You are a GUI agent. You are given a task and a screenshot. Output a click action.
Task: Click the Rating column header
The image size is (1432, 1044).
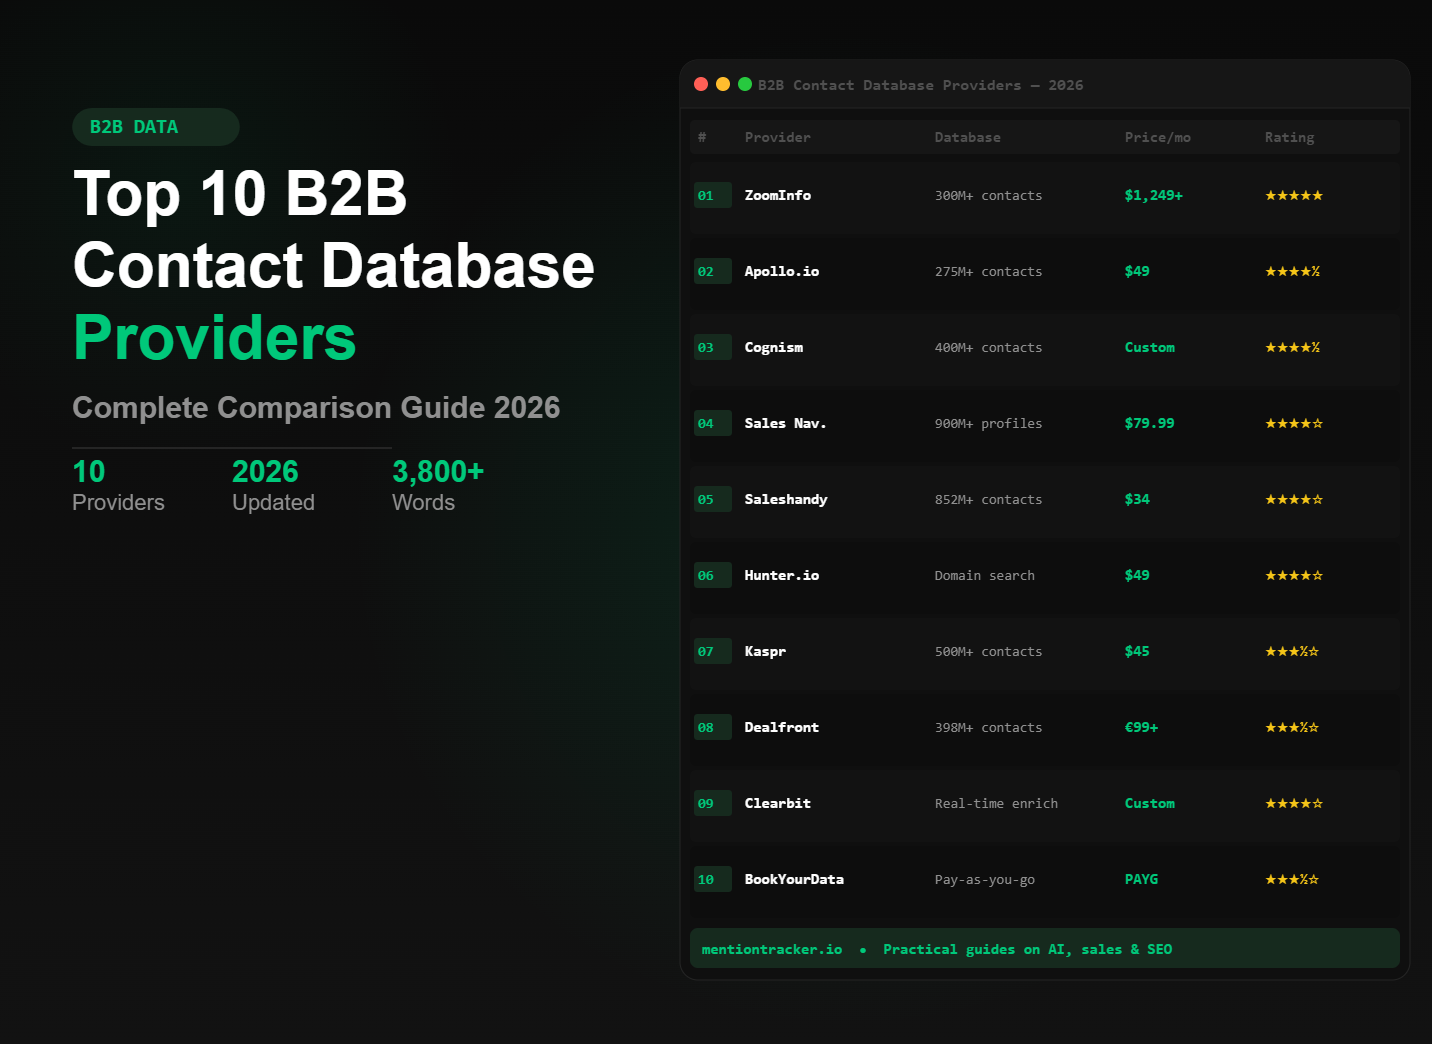(x=1290, y=137)
